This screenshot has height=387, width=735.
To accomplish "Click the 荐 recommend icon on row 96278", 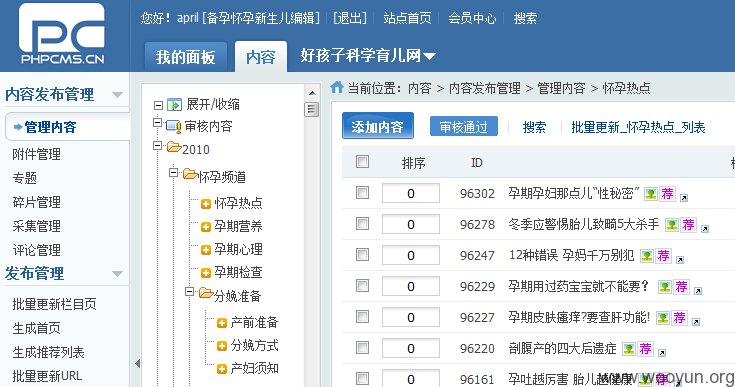I will click(689, 225).
